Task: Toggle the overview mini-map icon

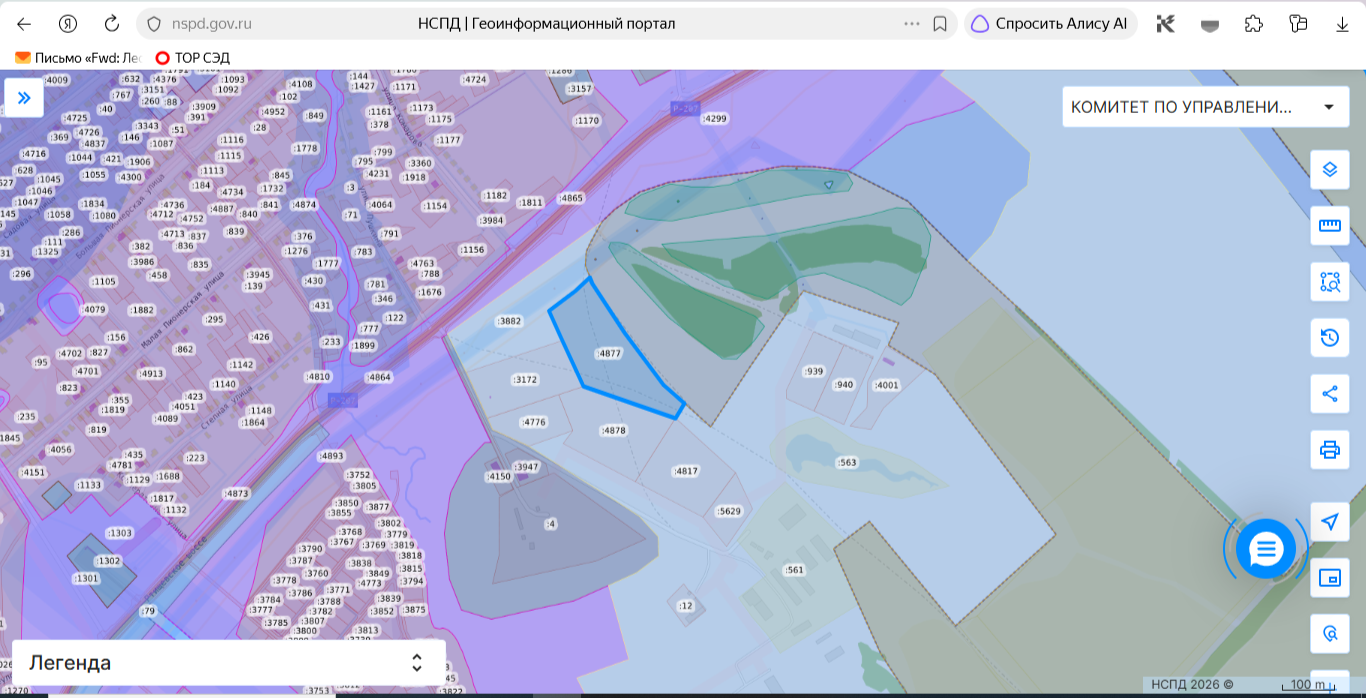Action: pyautogui.click(x=1330, y=577)
